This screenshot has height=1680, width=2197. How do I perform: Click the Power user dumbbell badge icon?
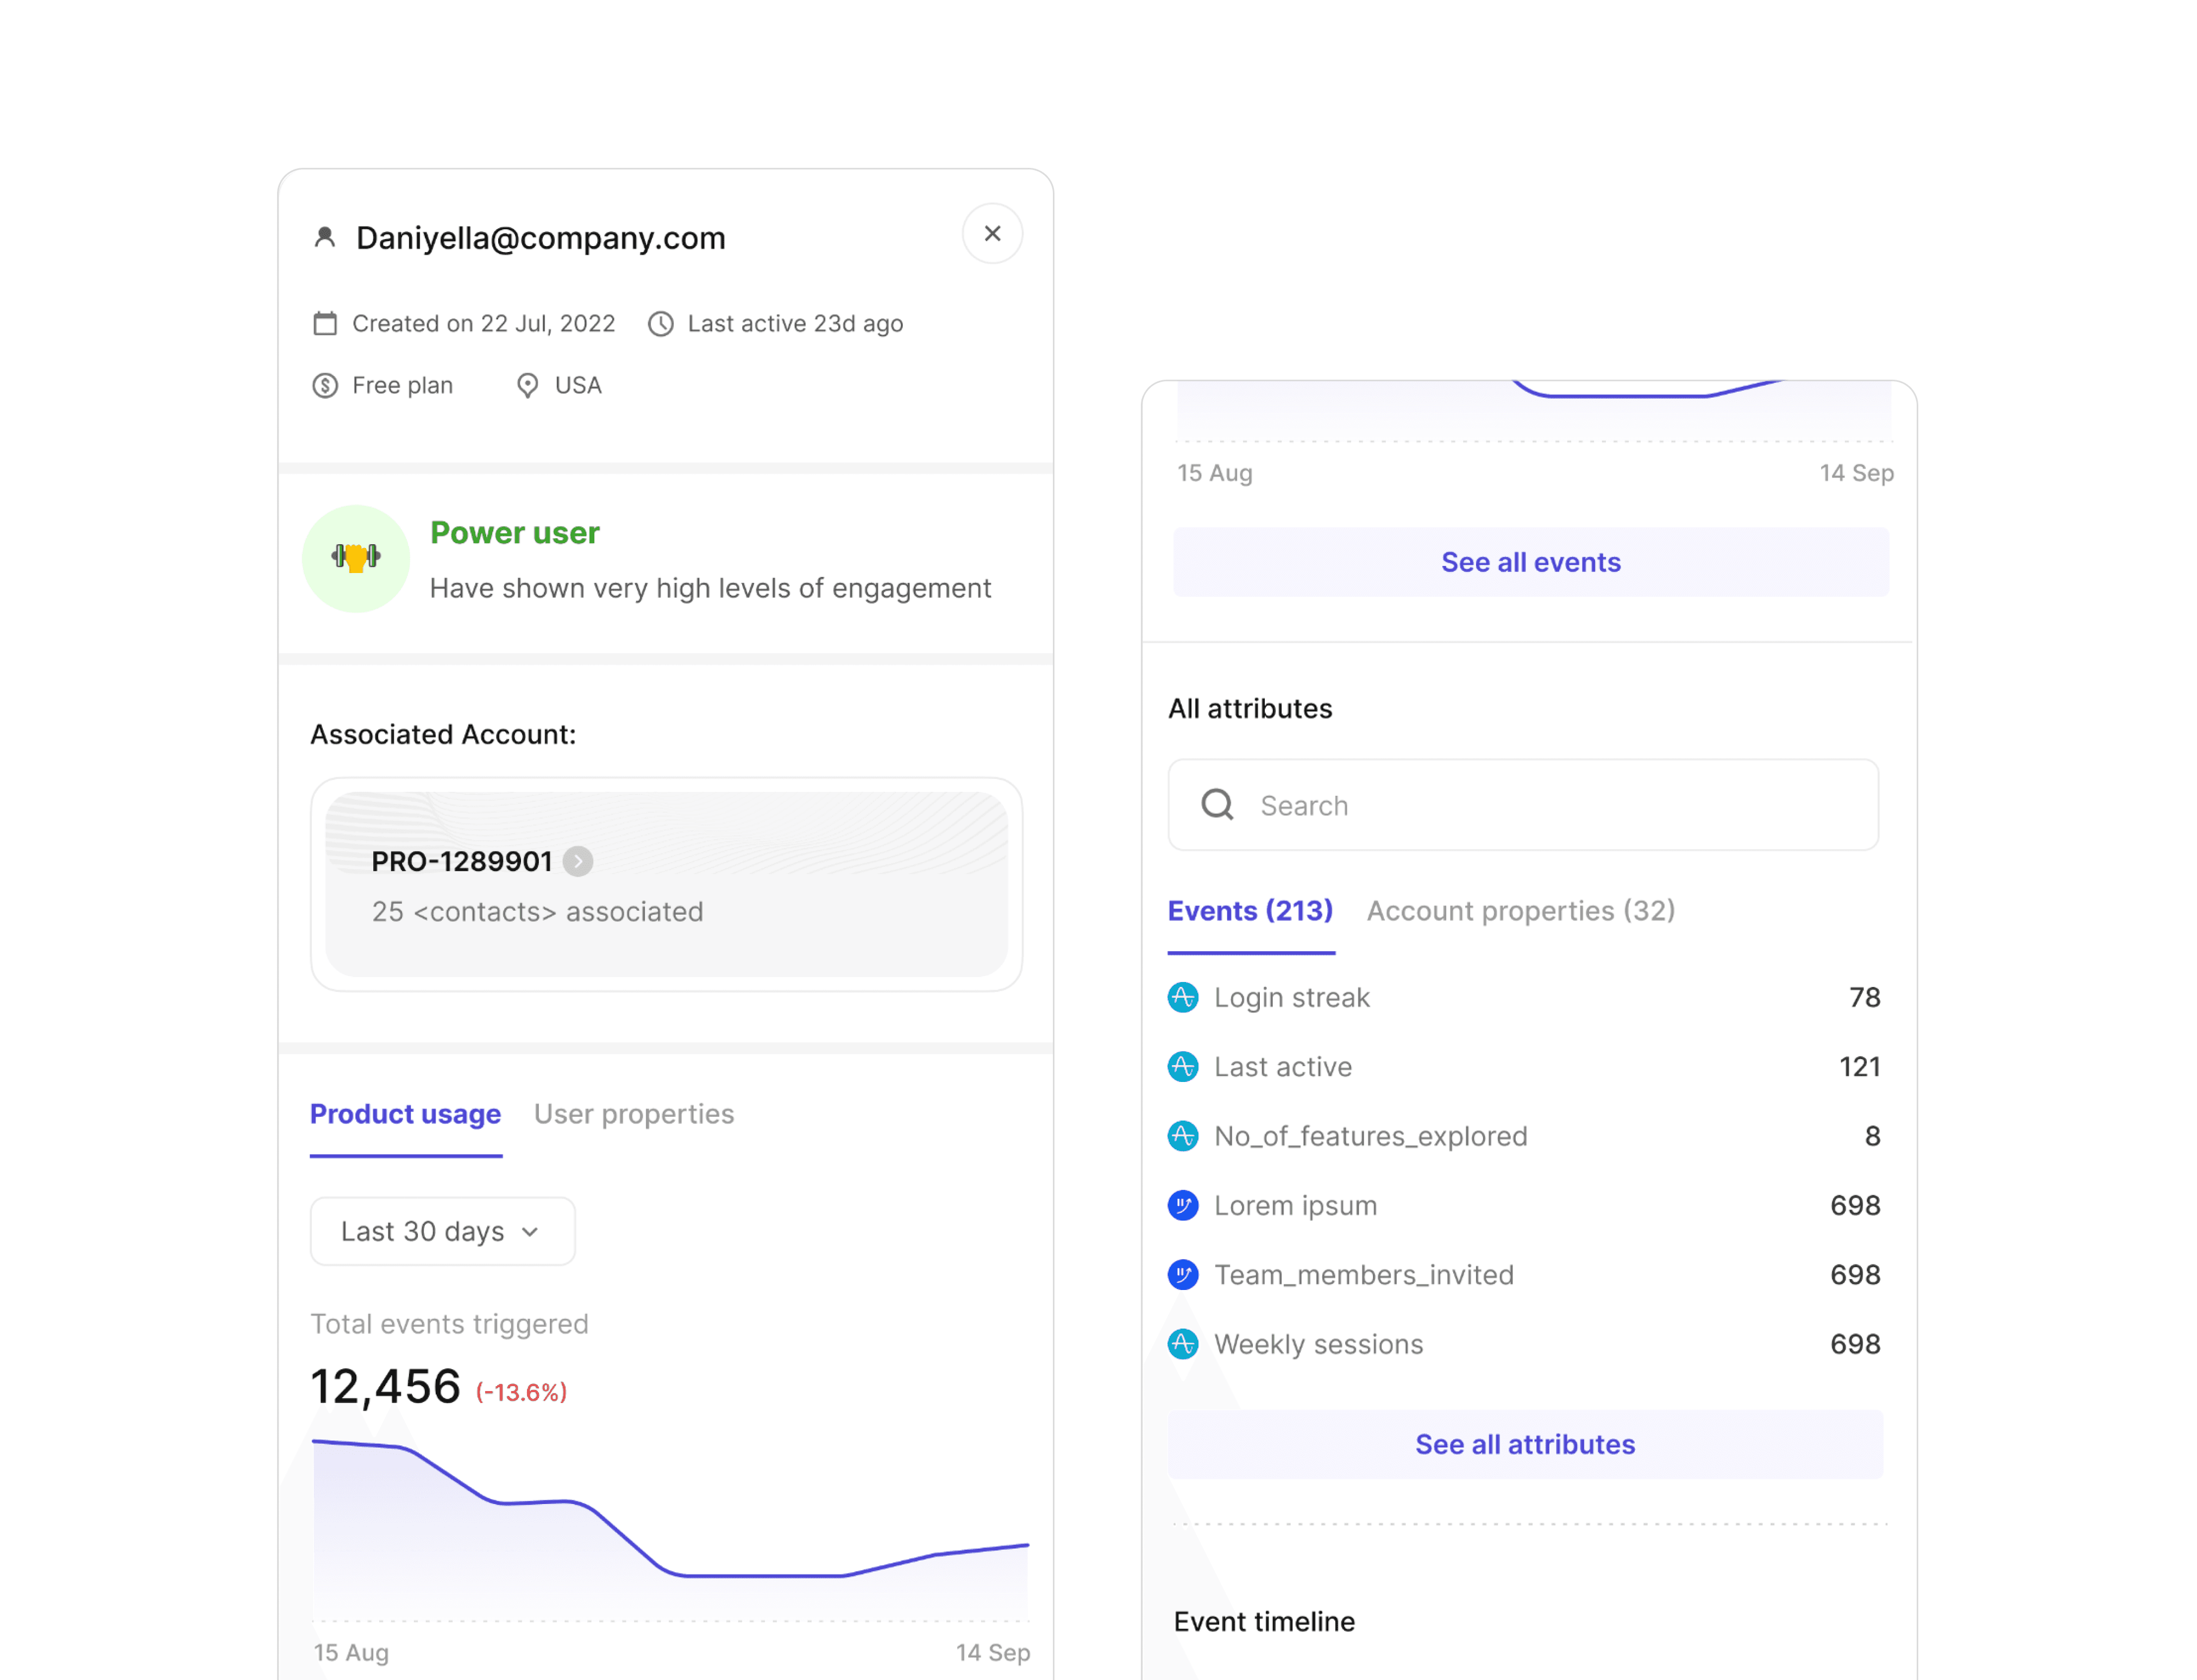tap(356, 557)
